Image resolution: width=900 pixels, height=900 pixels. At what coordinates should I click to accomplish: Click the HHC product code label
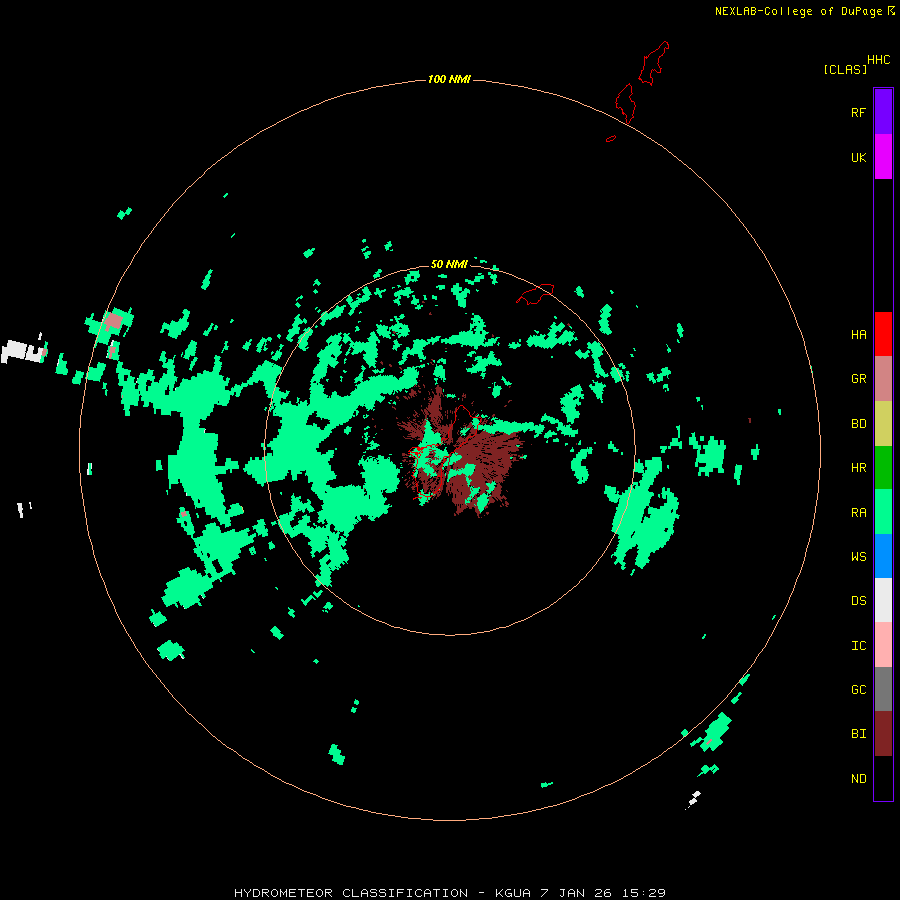coord(878,60)
